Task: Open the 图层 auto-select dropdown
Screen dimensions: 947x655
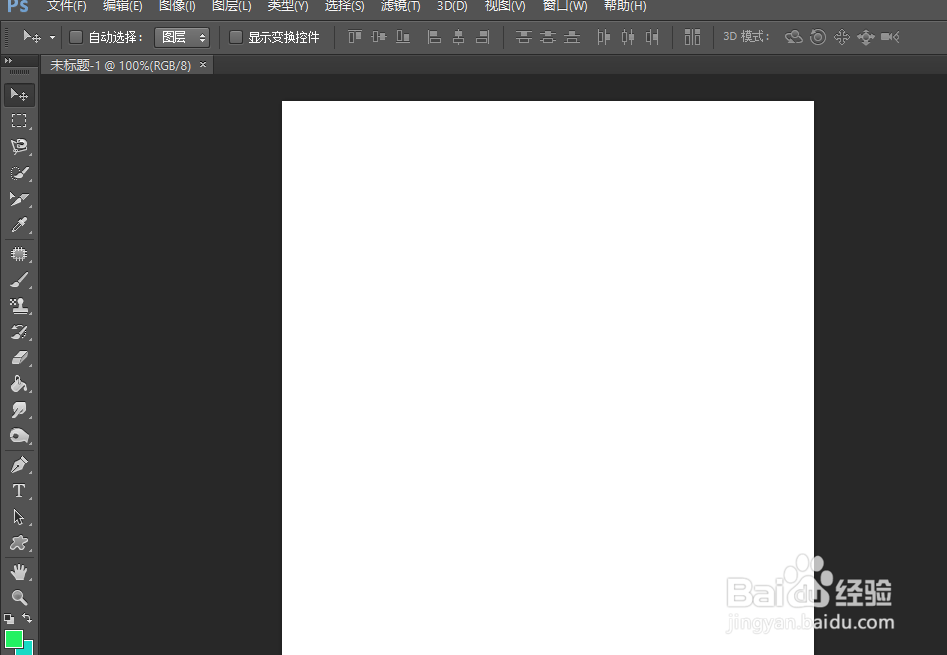Action: (x=182, y=37)
